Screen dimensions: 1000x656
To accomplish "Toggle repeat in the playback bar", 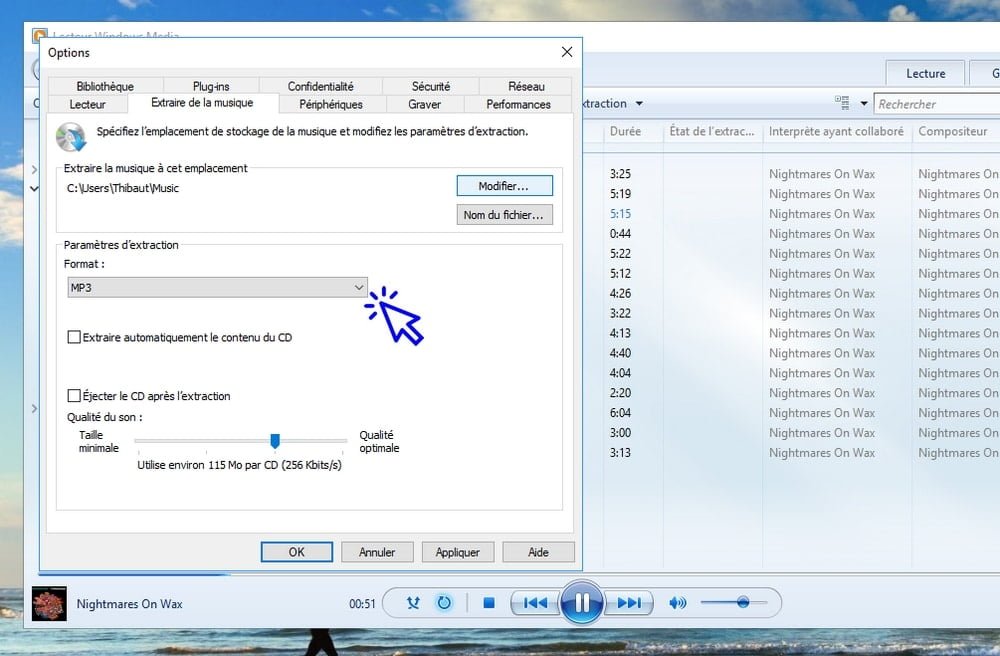I will click(x=445, y=602).
